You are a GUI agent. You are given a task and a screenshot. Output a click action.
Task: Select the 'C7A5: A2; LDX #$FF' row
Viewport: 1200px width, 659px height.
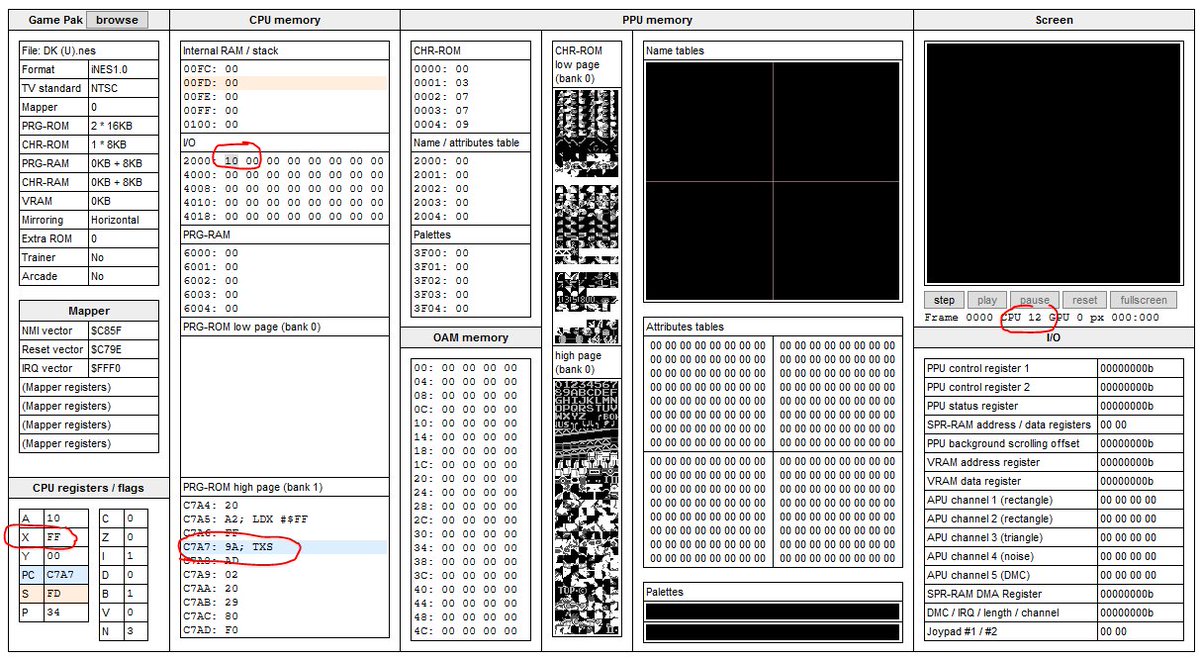[284, 519]
